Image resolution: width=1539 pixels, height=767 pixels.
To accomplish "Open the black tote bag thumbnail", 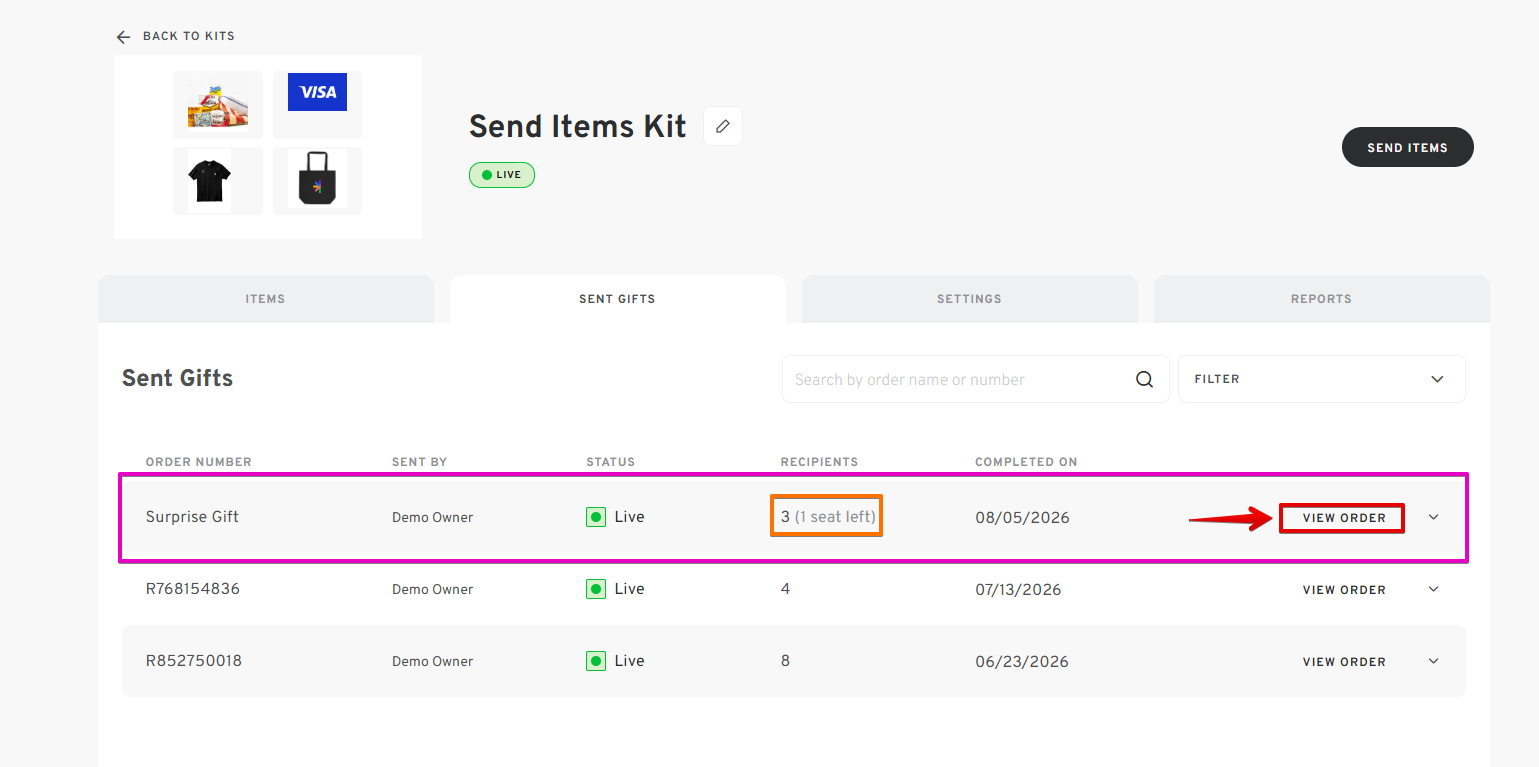I will click(317, 180).
